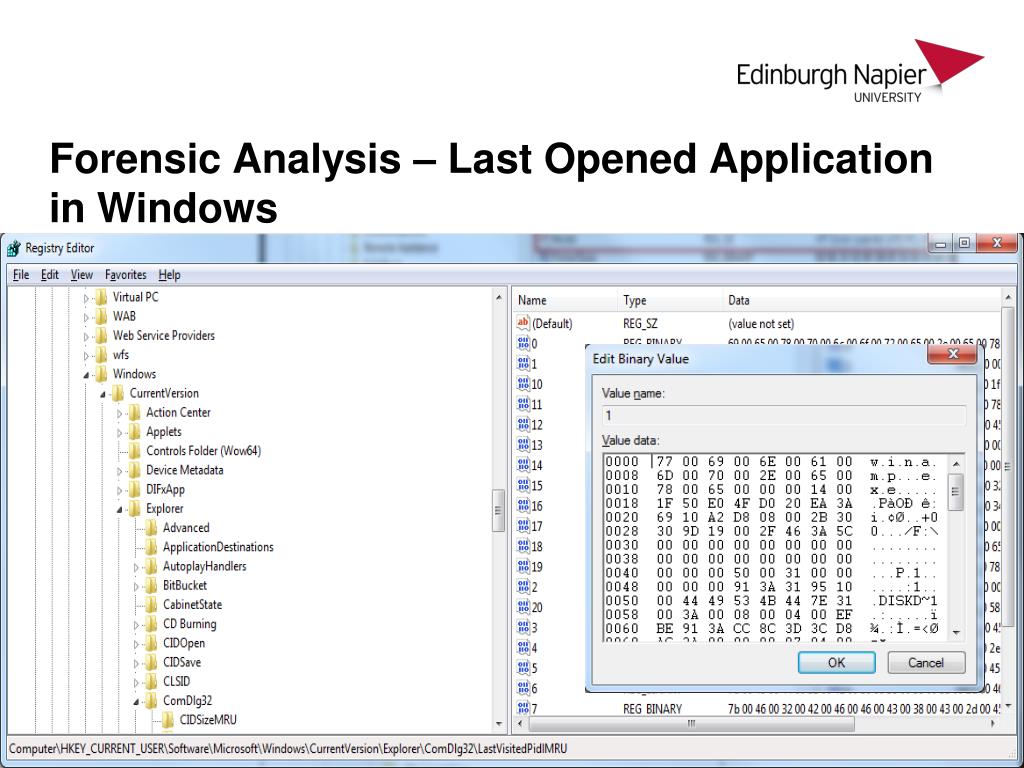
Task: Click the CabinetState folder icon
Action: tap(152, 604)
